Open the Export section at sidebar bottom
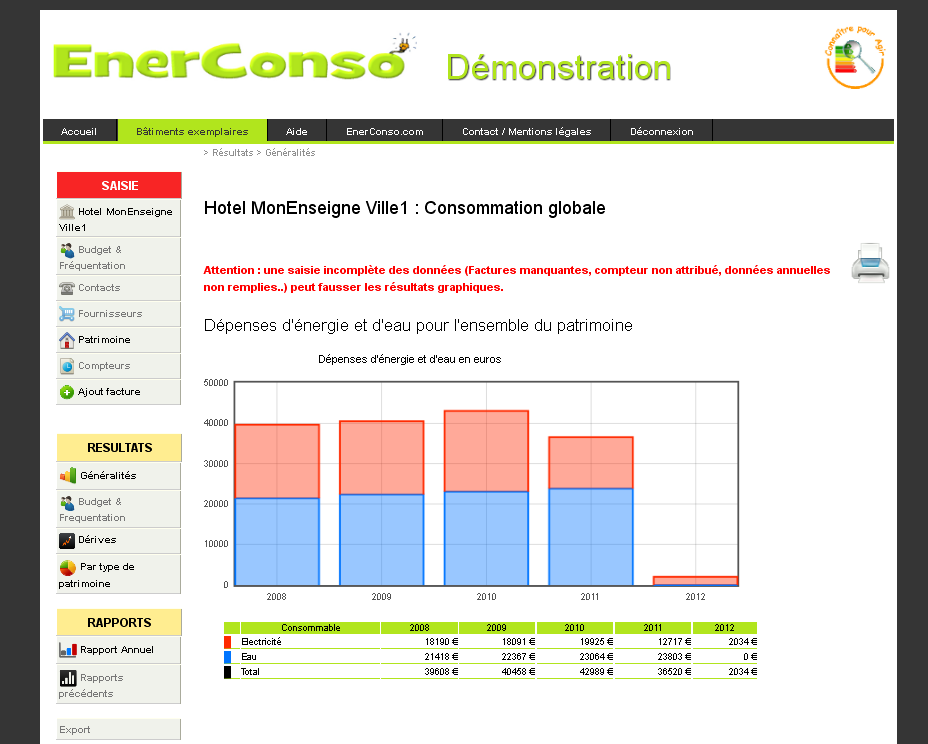928x744 pixels. (75, 729)
